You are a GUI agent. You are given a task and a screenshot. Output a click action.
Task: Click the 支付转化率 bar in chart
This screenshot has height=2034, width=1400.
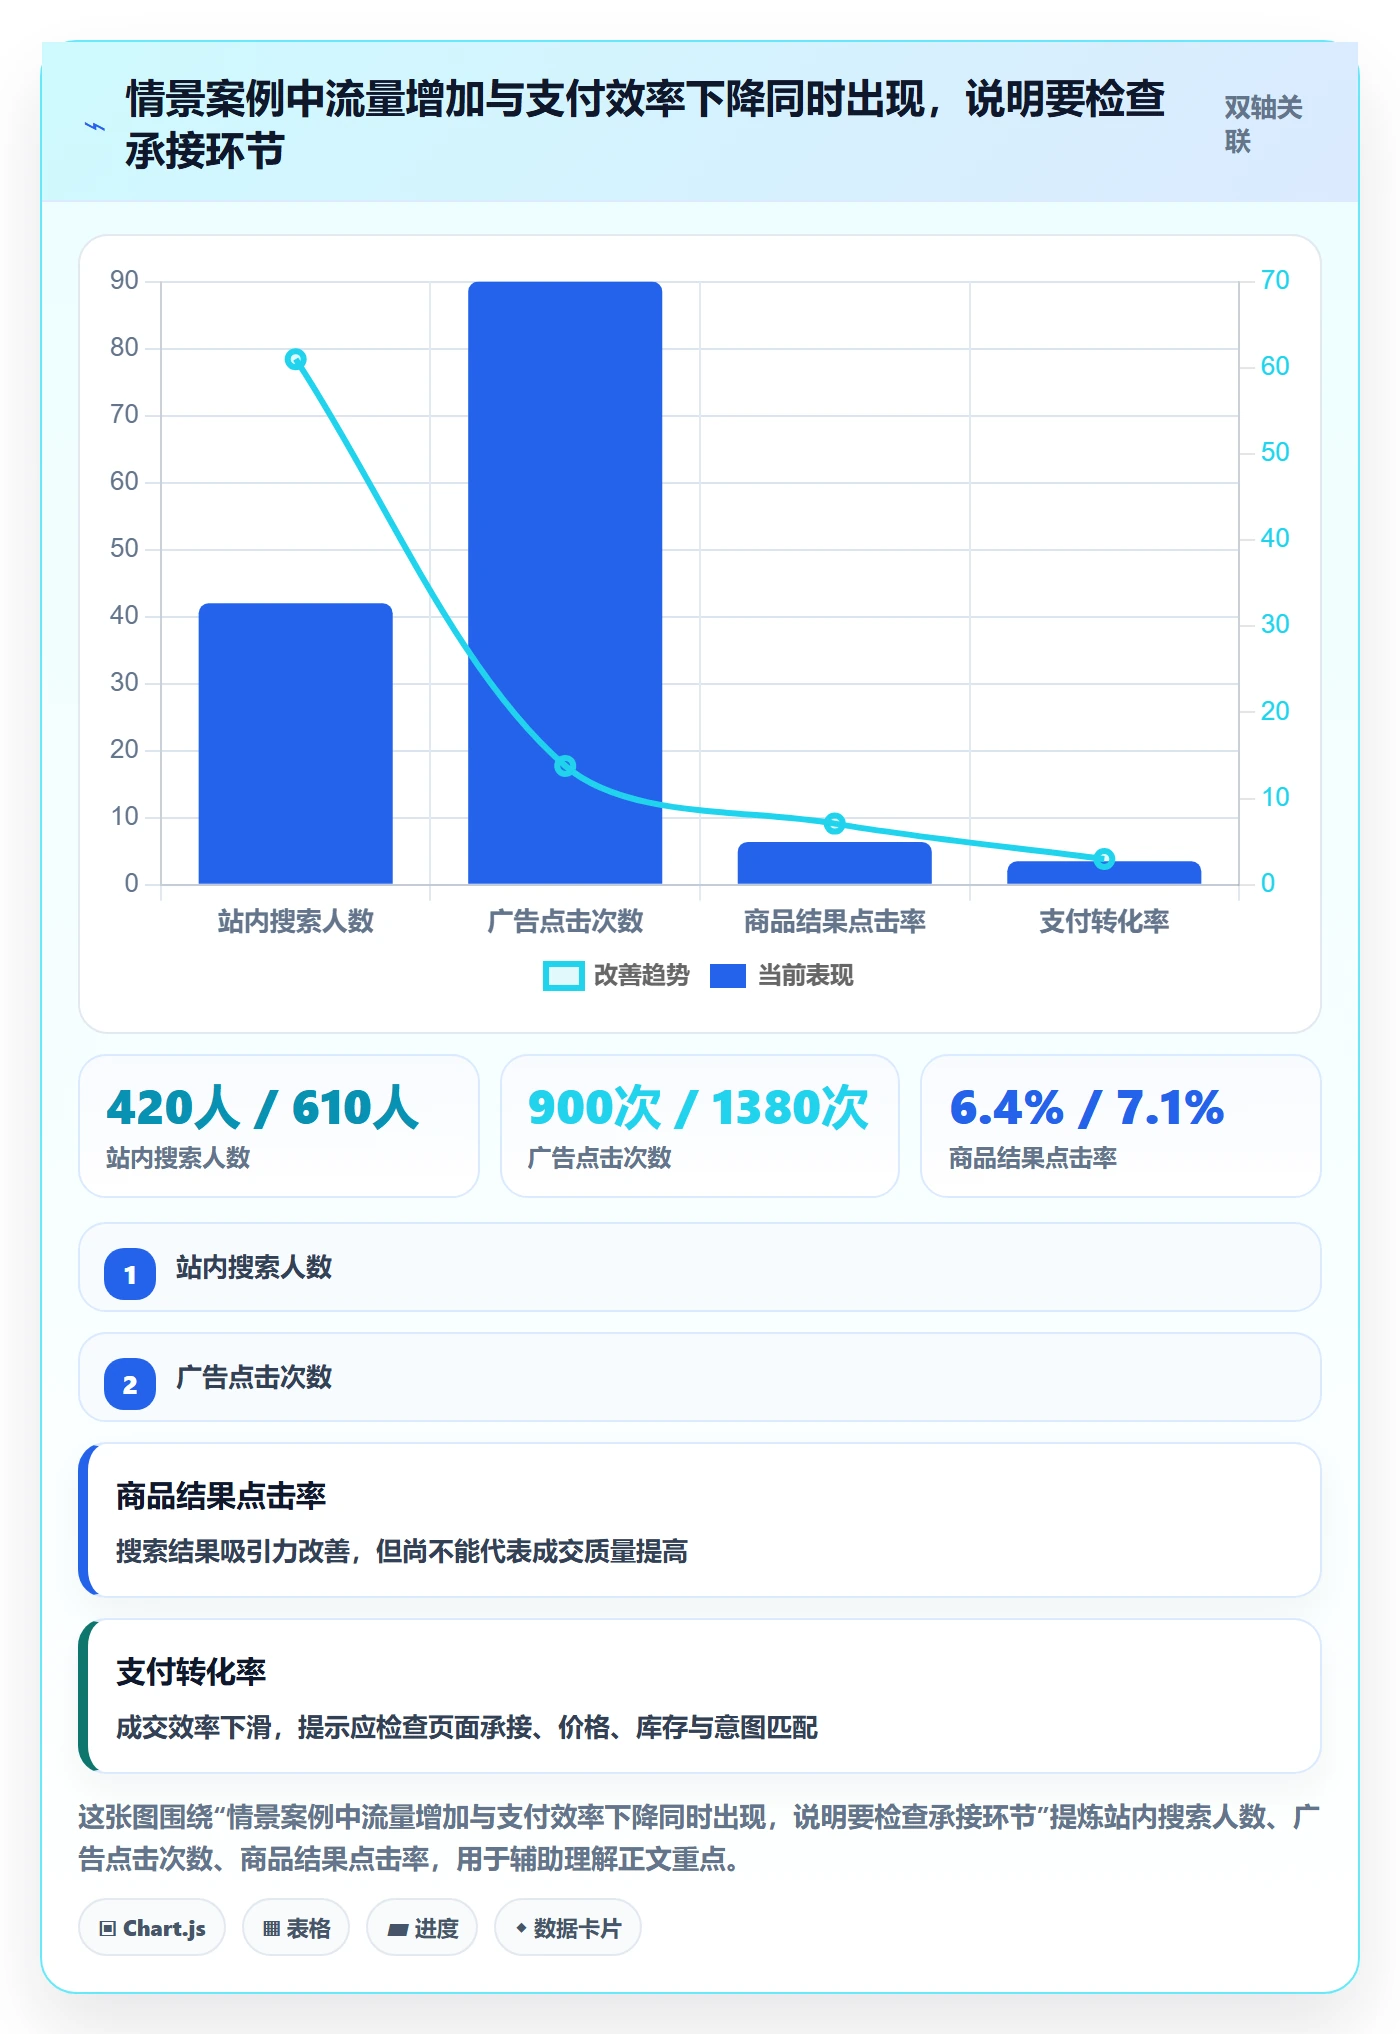1104,873
